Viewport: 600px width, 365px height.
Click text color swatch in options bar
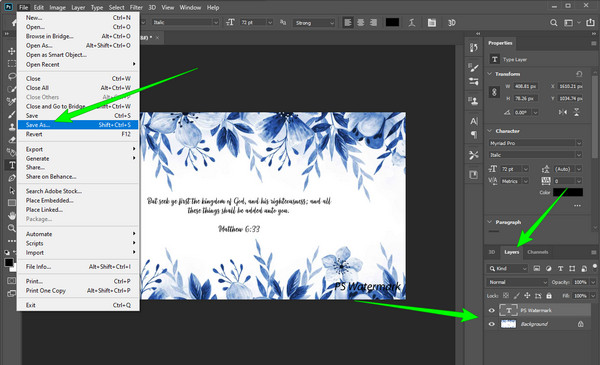point(392,23)
